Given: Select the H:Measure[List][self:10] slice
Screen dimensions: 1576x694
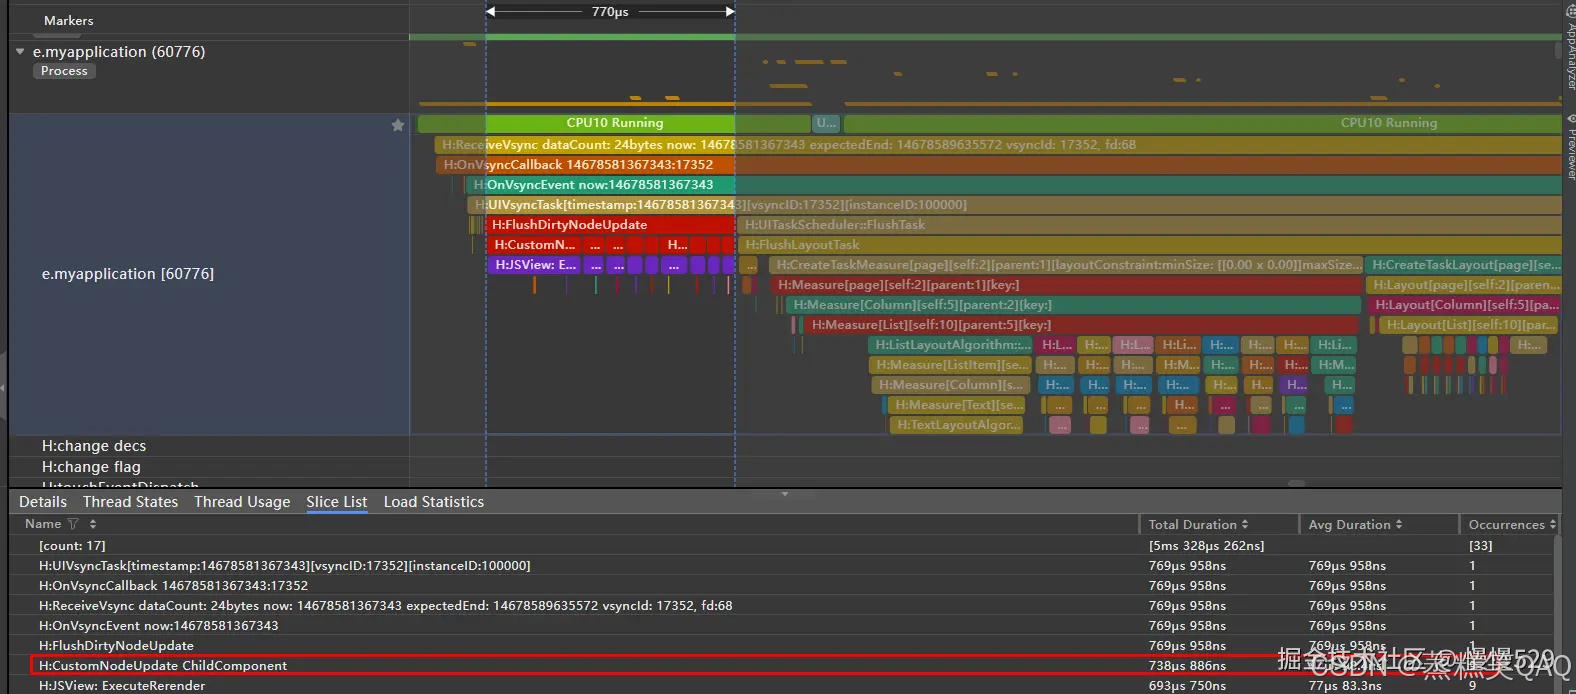Looking at the screenshot, I should pos(1080,325).
